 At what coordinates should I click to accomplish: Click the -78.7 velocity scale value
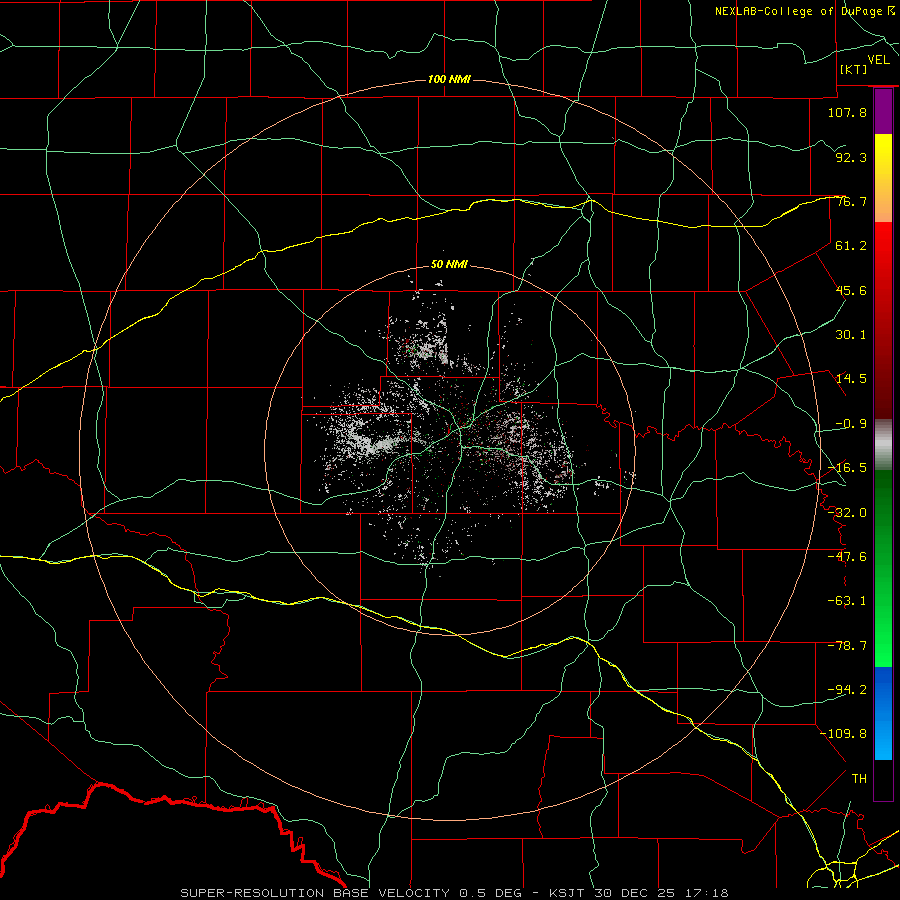click(847, 646)
